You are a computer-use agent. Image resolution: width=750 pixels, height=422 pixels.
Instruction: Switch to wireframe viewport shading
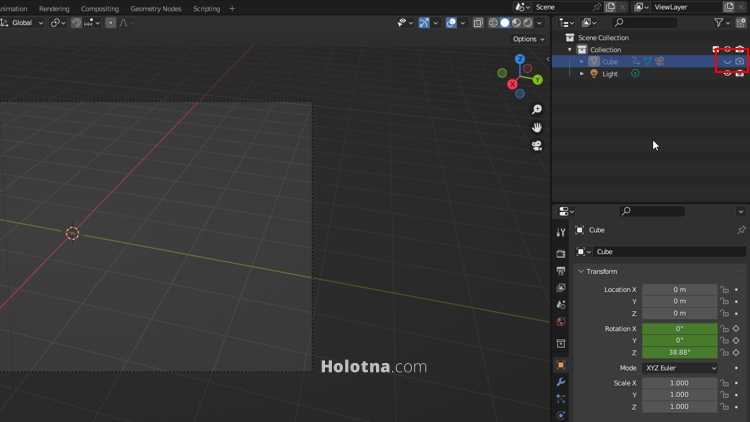point(493,22)
